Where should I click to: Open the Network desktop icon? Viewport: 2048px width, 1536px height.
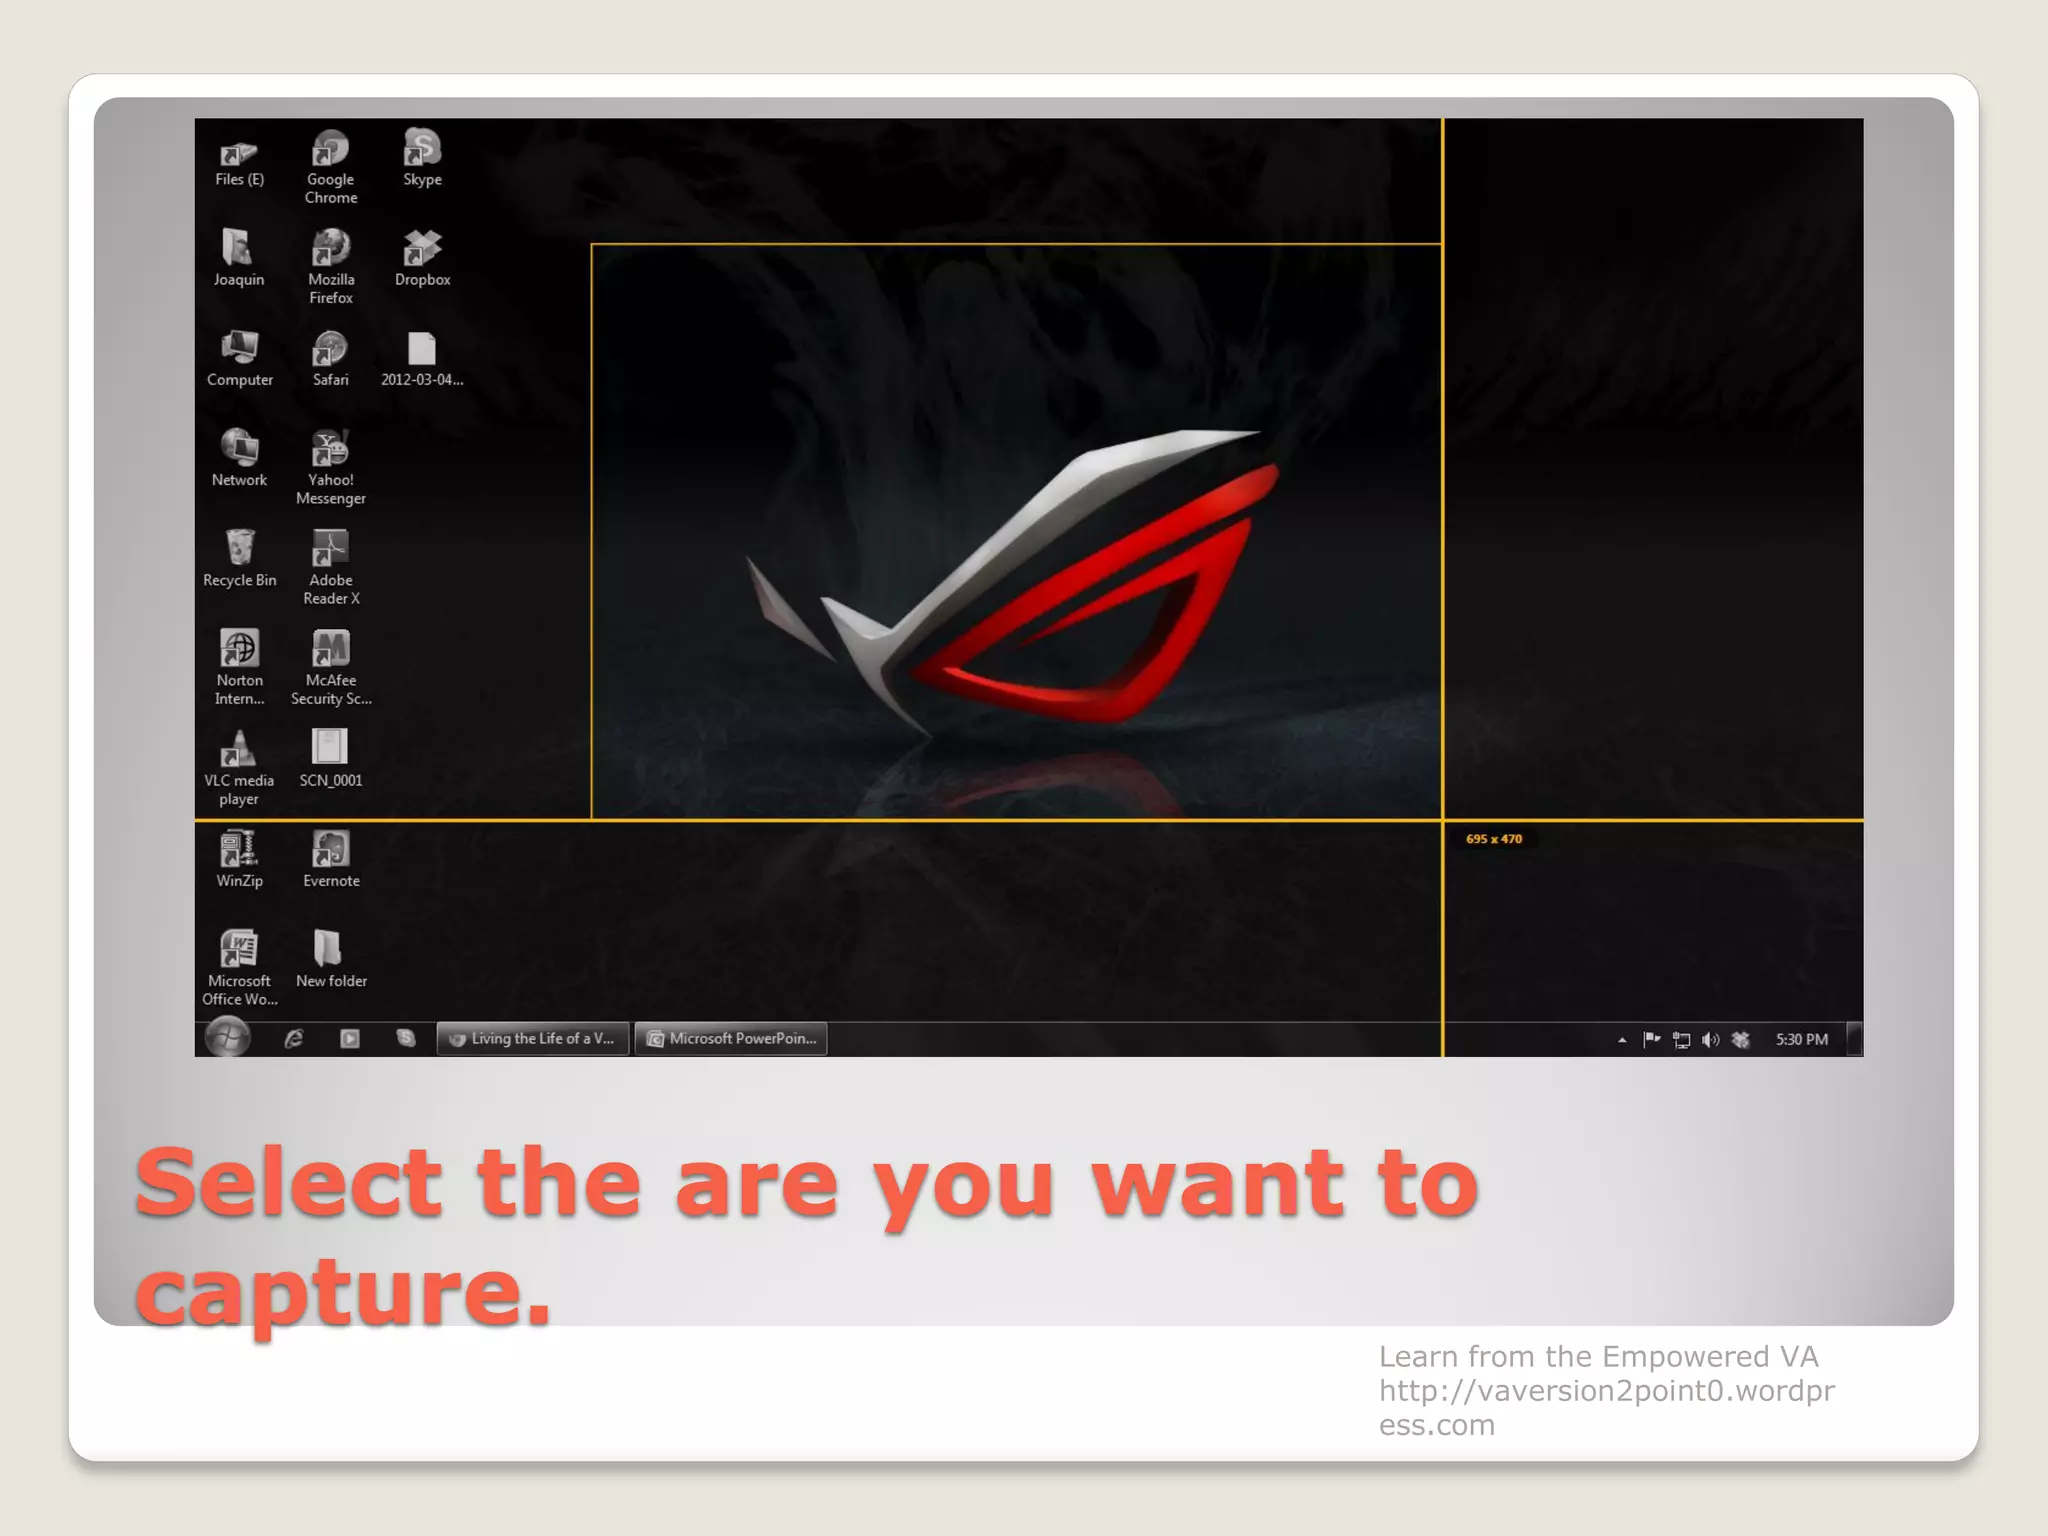click(239, 458)
